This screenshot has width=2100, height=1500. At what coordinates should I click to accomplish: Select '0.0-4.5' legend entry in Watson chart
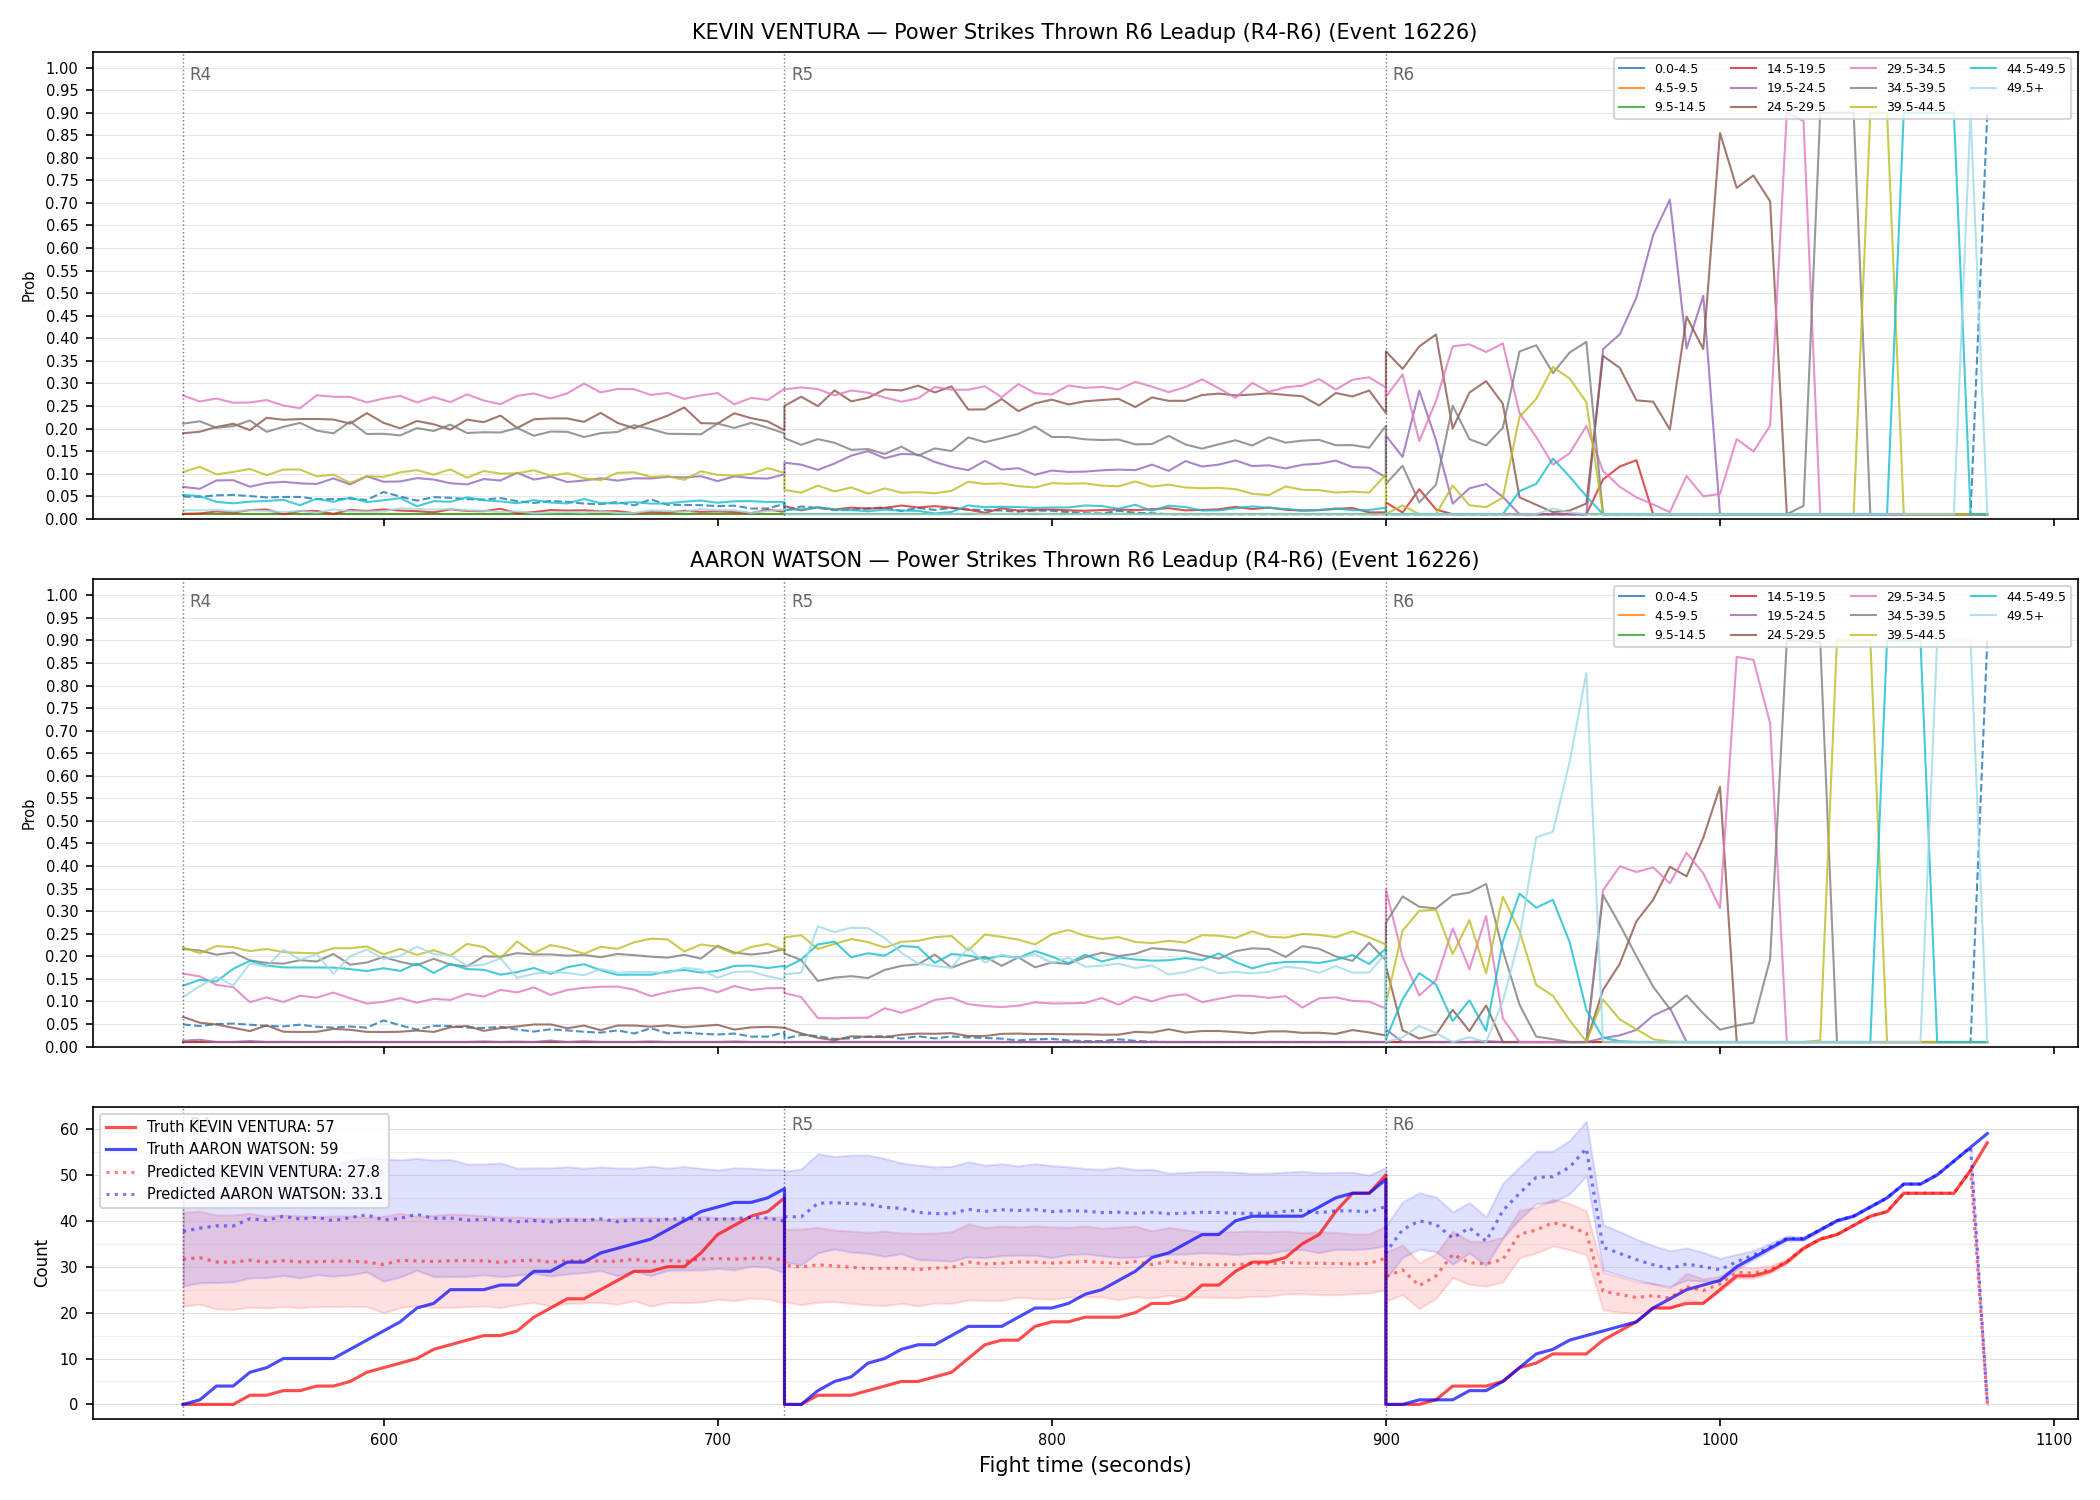[x=1657, y=597]
